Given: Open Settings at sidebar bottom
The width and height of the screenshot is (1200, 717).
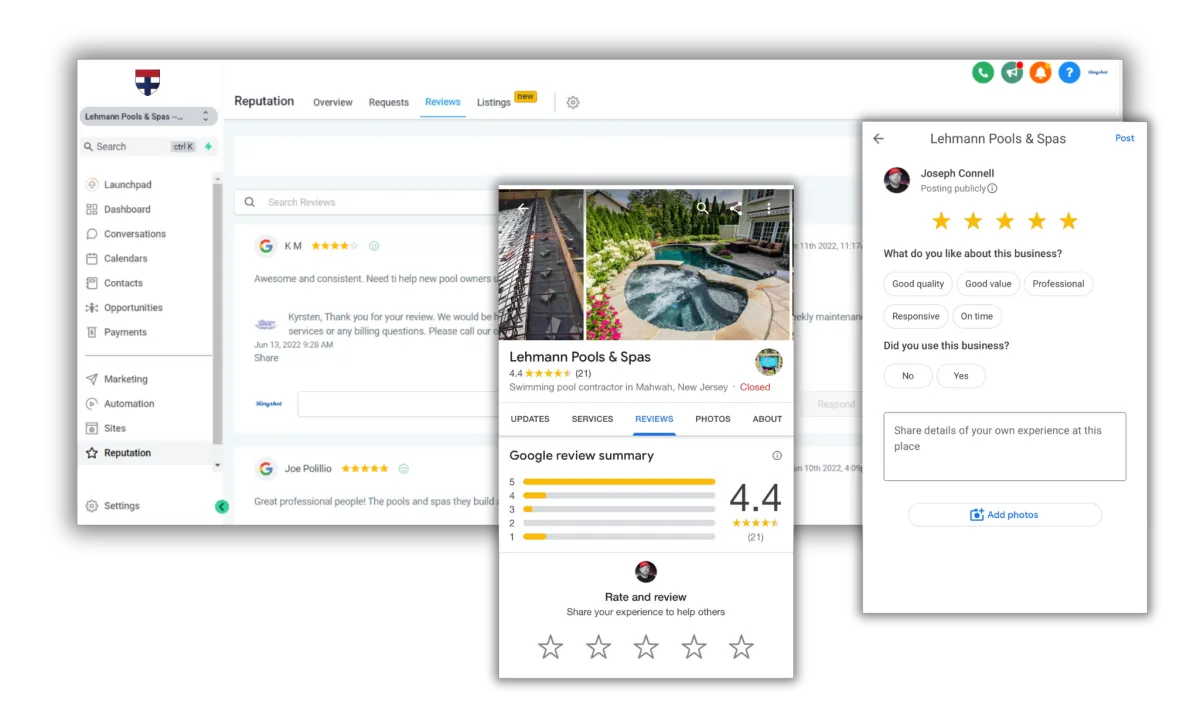Looking at the screenshot, I should point(112,506).
